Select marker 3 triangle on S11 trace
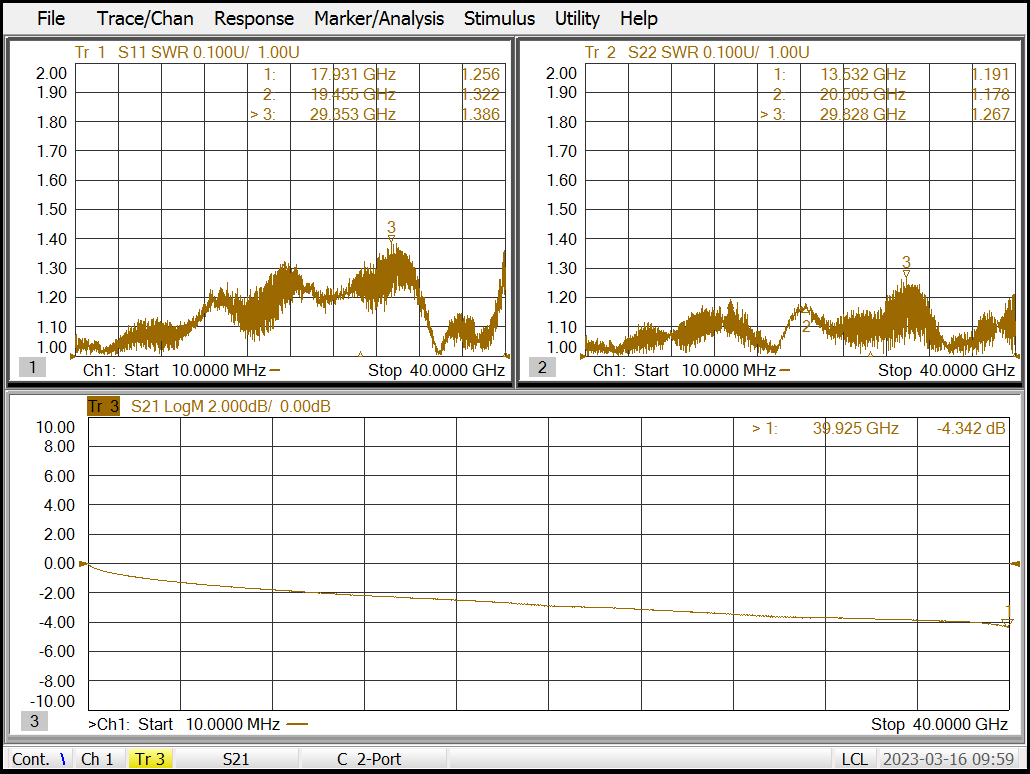This screenshot has width=1030, height=774. coord(391,239)
